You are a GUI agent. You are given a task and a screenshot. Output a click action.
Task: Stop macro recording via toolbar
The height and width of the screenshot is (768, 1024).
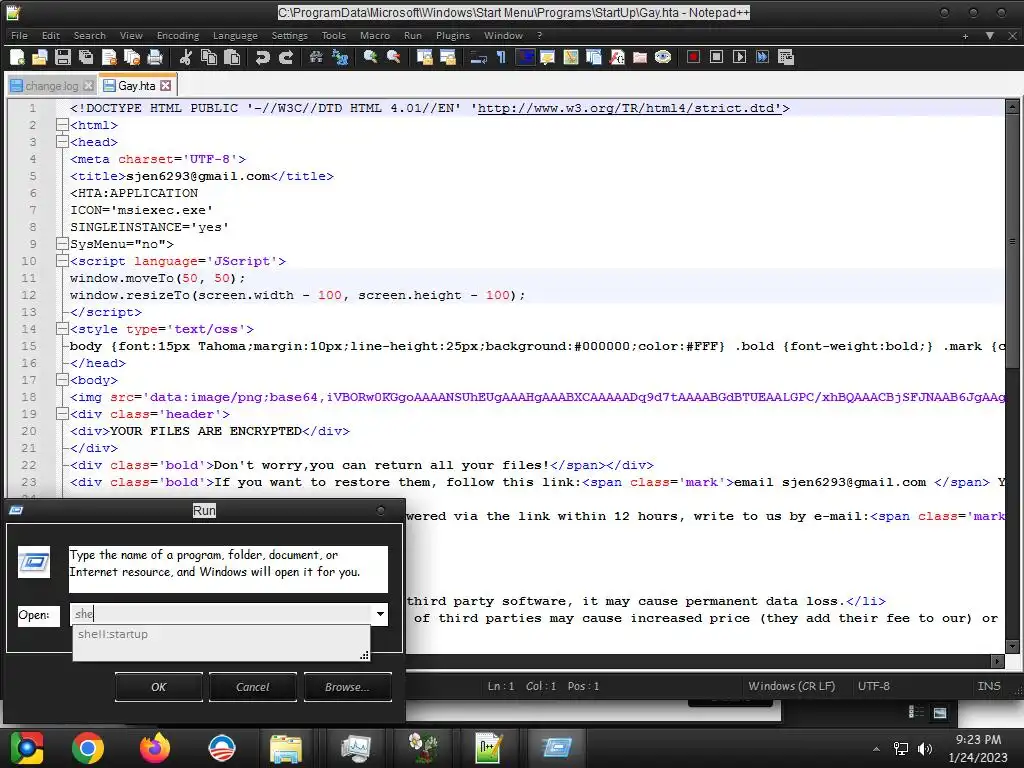tap(716, 57)
